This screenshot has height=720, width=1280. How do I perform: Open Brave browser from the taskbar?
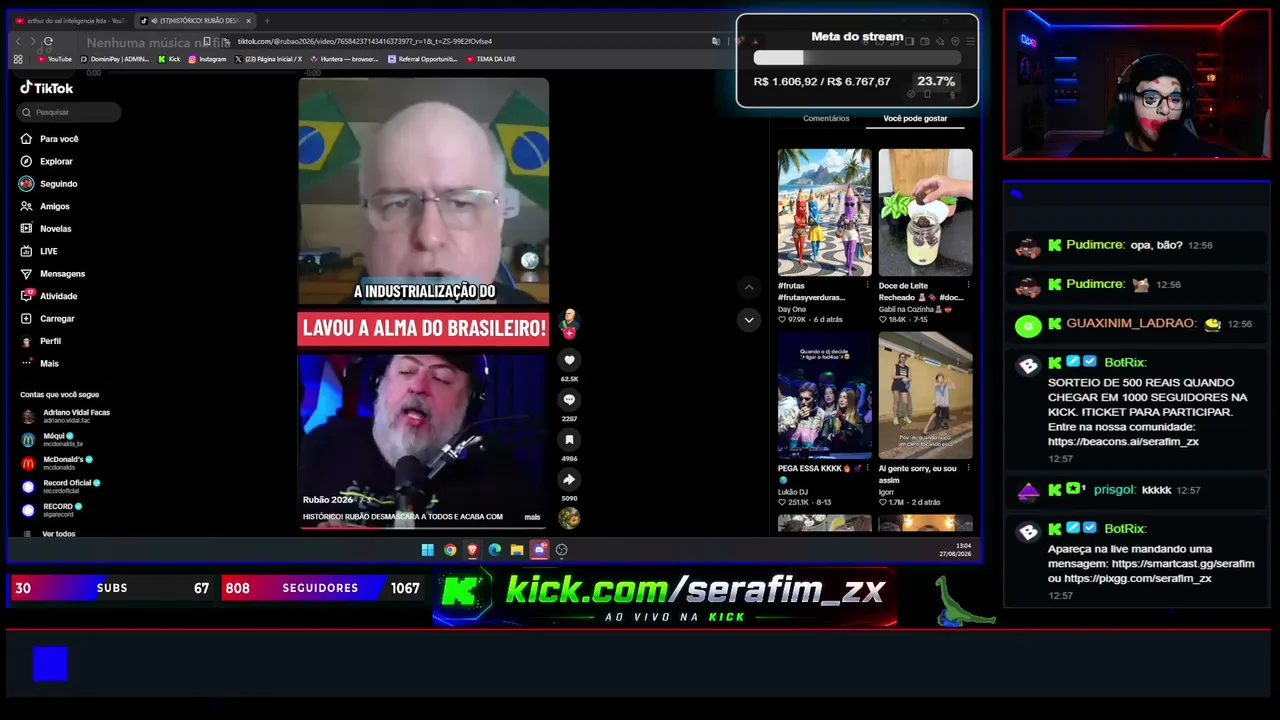pyautogui.click(x=472, y=550)
